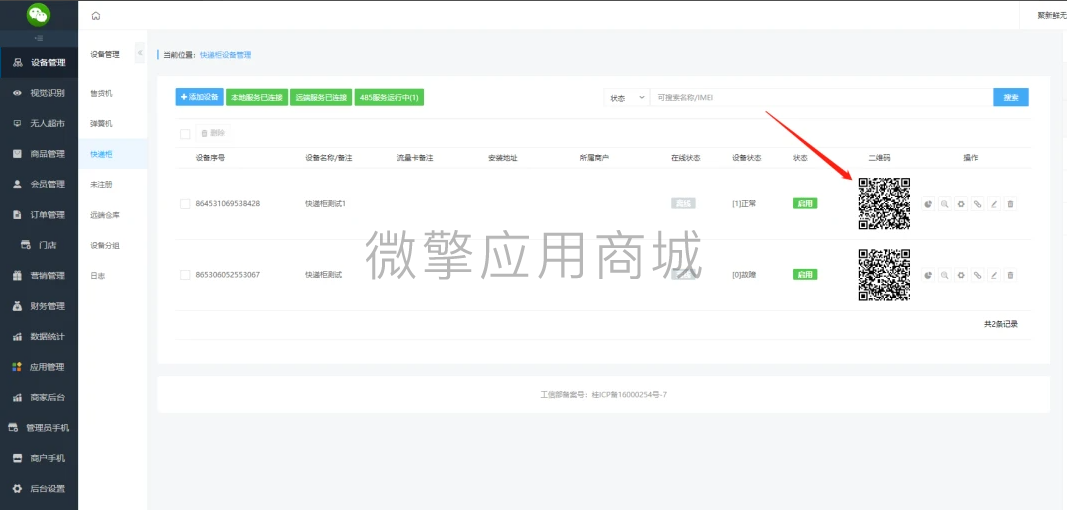This screenshot has width=1067, height=510.
Task: Open 营销管理 in the sidebar
Action: pyautogui.click(x=39, y=276)
